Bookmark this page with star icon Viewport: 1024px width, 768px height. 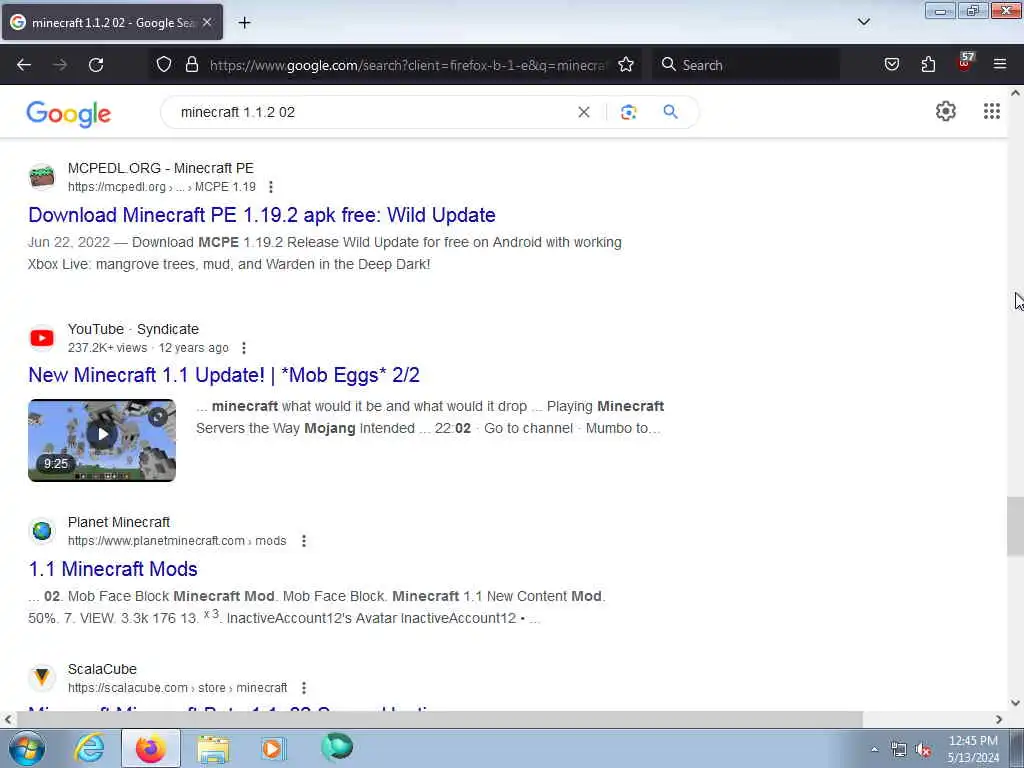click(x=626, y=64)
